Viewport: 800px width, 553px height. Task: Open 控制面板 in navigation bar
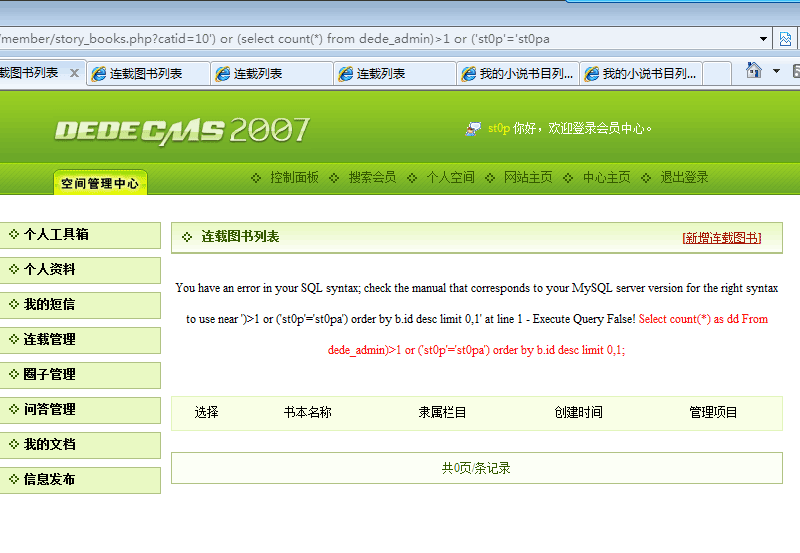point(294,178)
